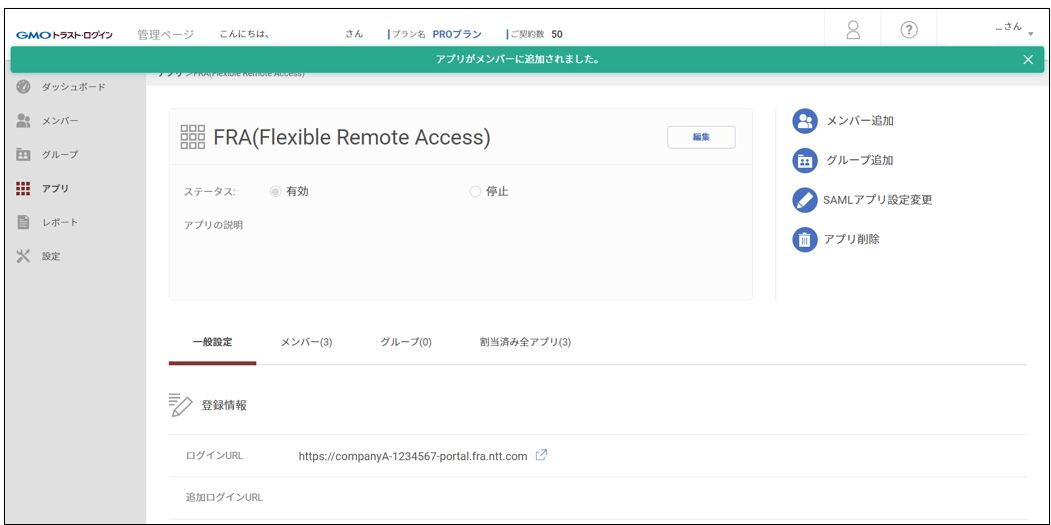
Task: Click the アプリの説明 label
Action: point(214,225)
